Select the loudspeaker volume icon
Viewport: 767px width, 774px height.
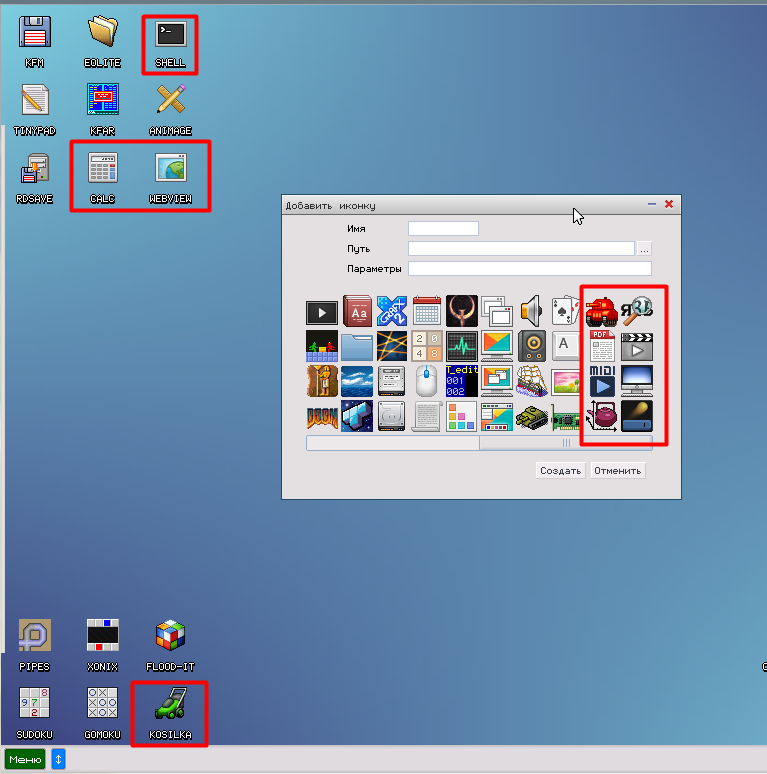pos(532,312)
